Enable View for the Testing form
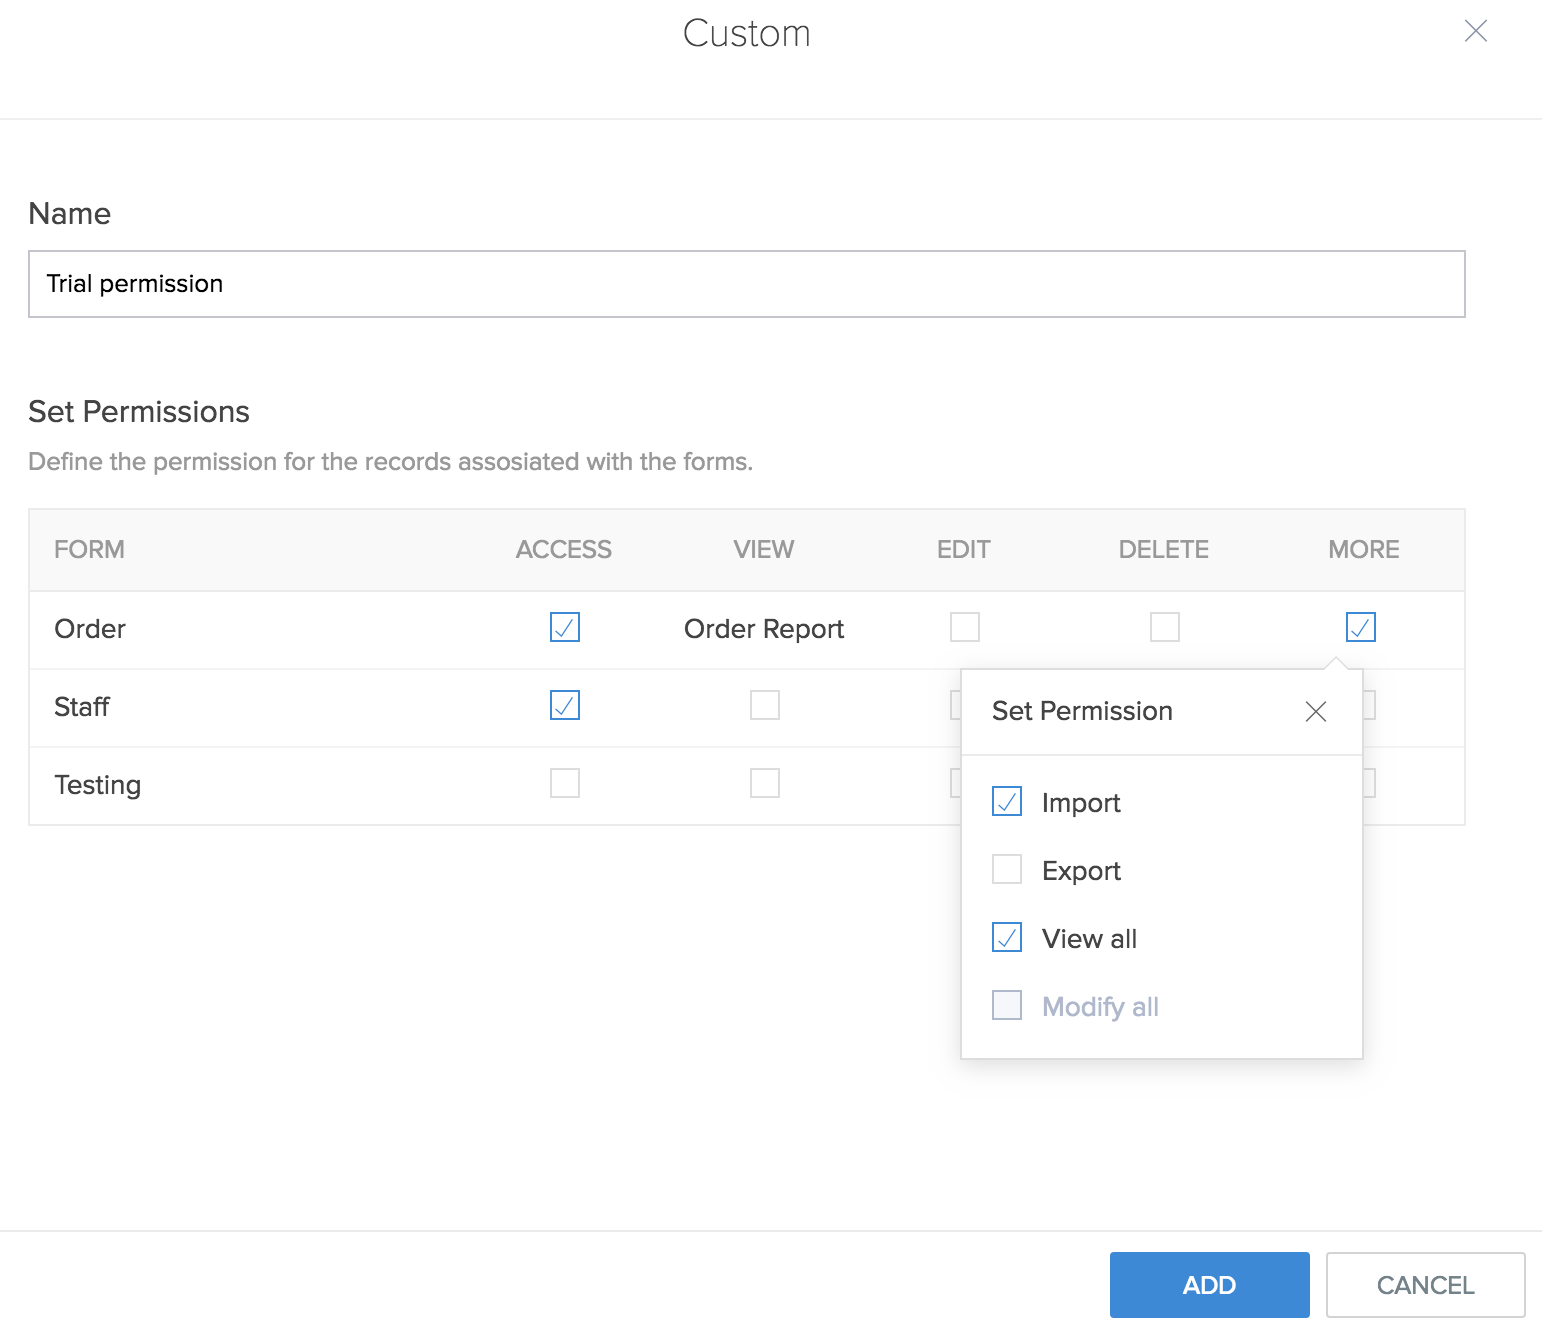Viewport: 1542px width, 1332px height. point(765,783)
